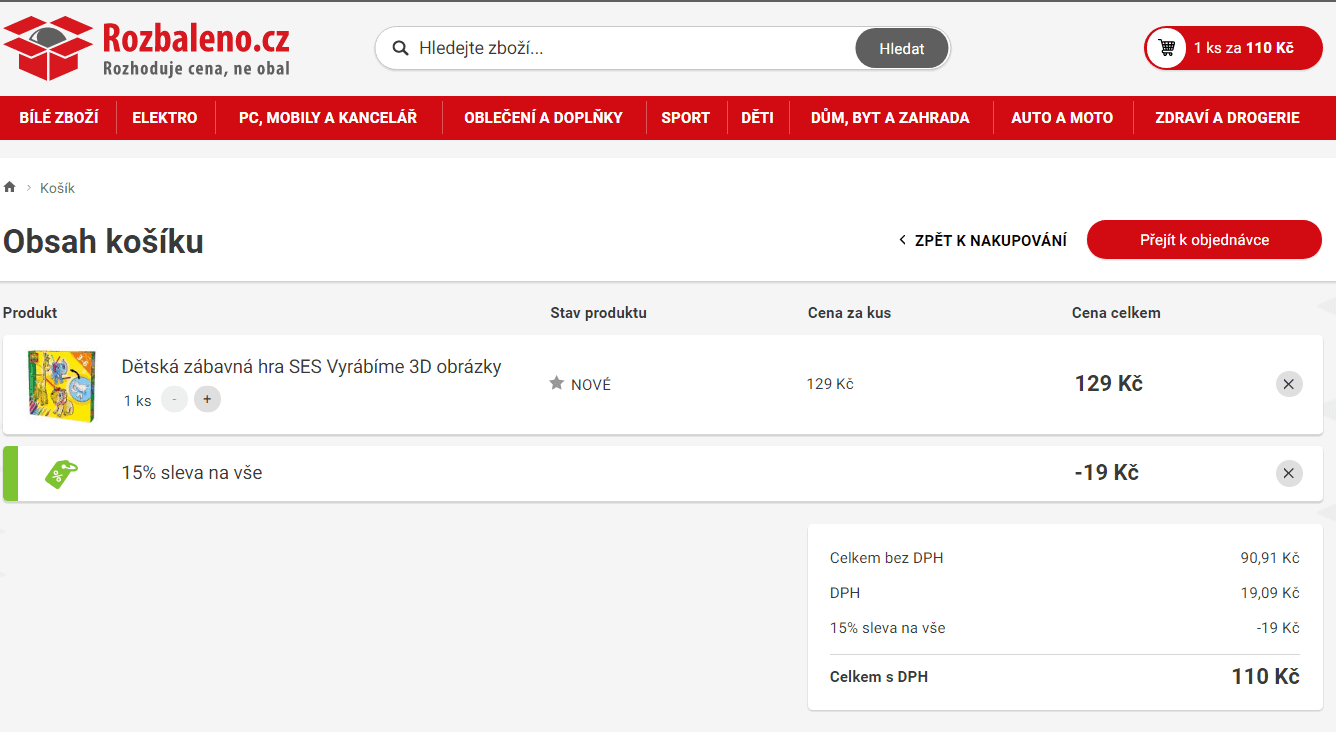
Task: Expand PC, MOBILY A KANCELÁŘ category
Action: (328, 118)
